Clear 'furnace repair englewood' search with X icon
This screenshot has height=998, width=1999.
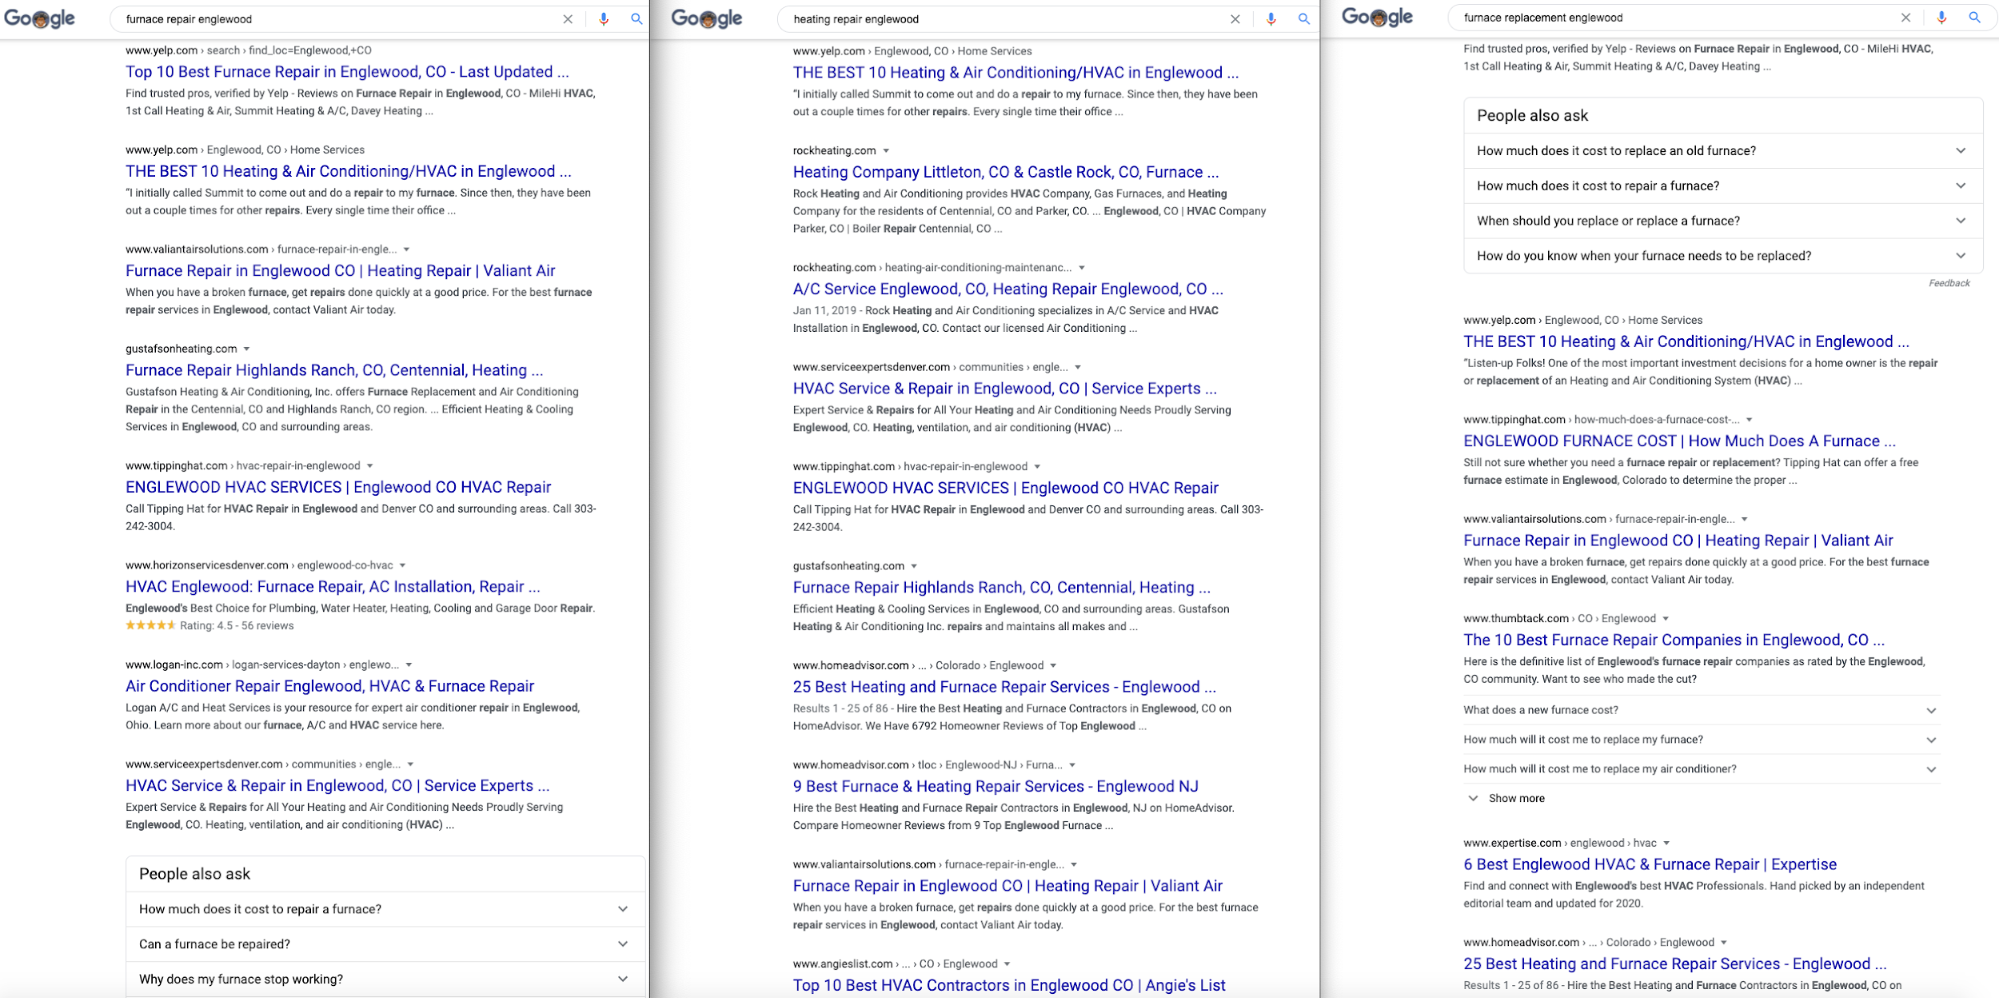pos(568,19)
